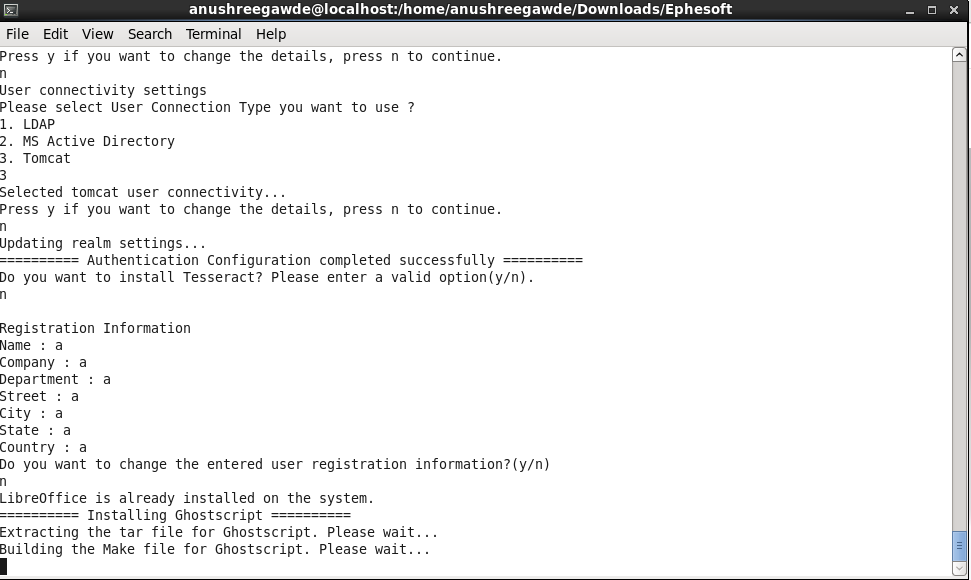The image size is (971, 580).
Task: Click the vertical scrollbar thumb
Action: (x=959, y=545)
